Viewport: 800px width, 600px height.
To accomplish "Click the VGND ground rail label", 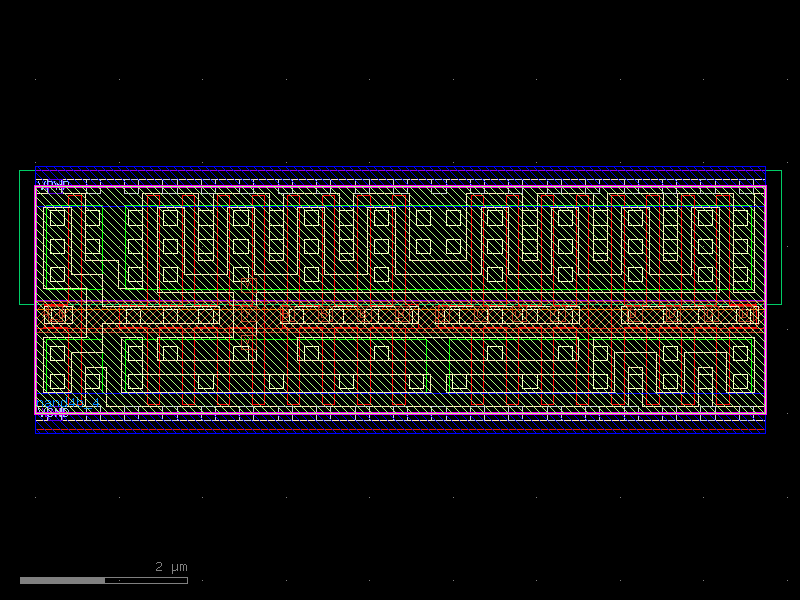I will [52, 413].
